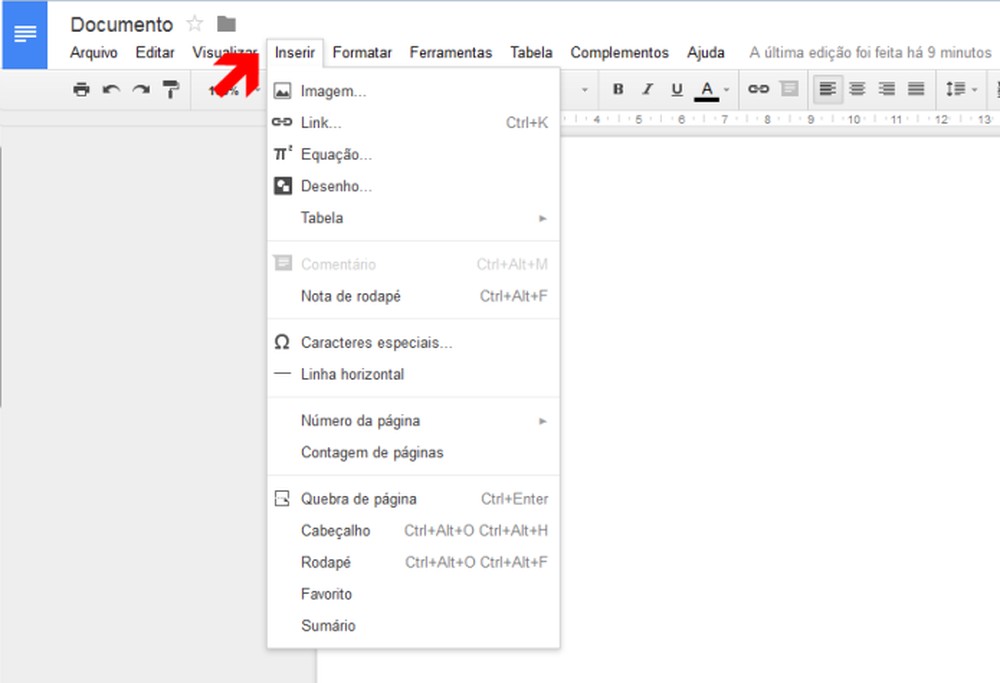Open the line spacing dropdown
The image size is (1000, 683).
pos(959,89)
